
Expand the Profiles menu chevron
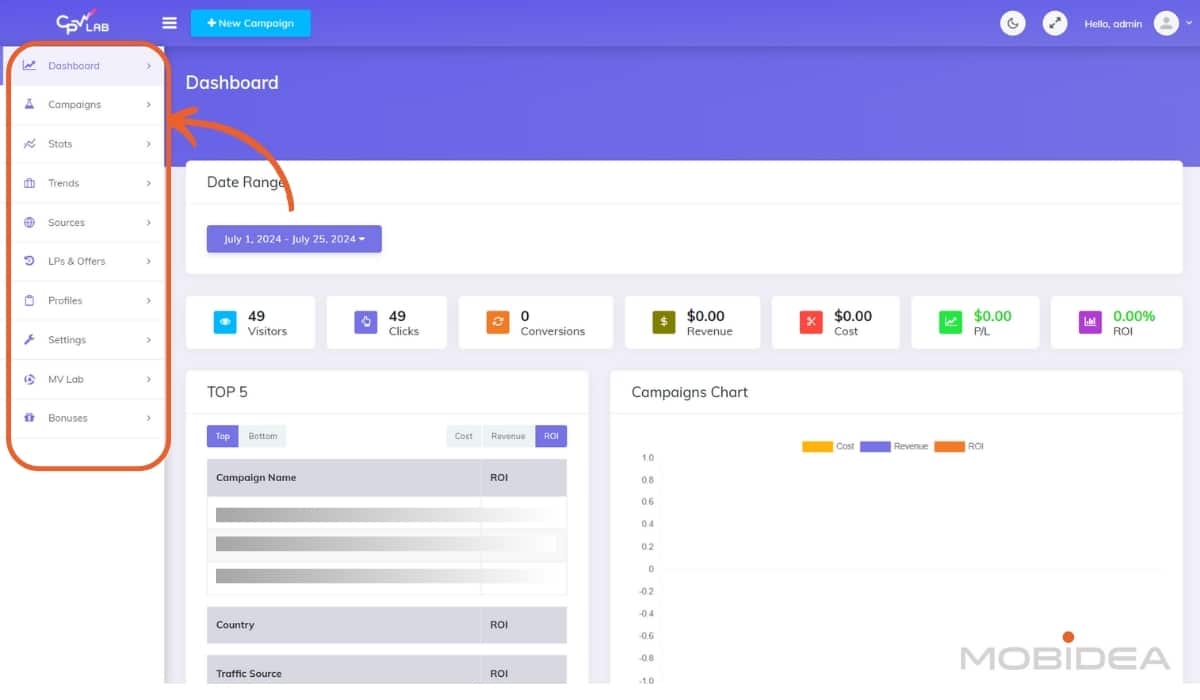click(148, 300)
